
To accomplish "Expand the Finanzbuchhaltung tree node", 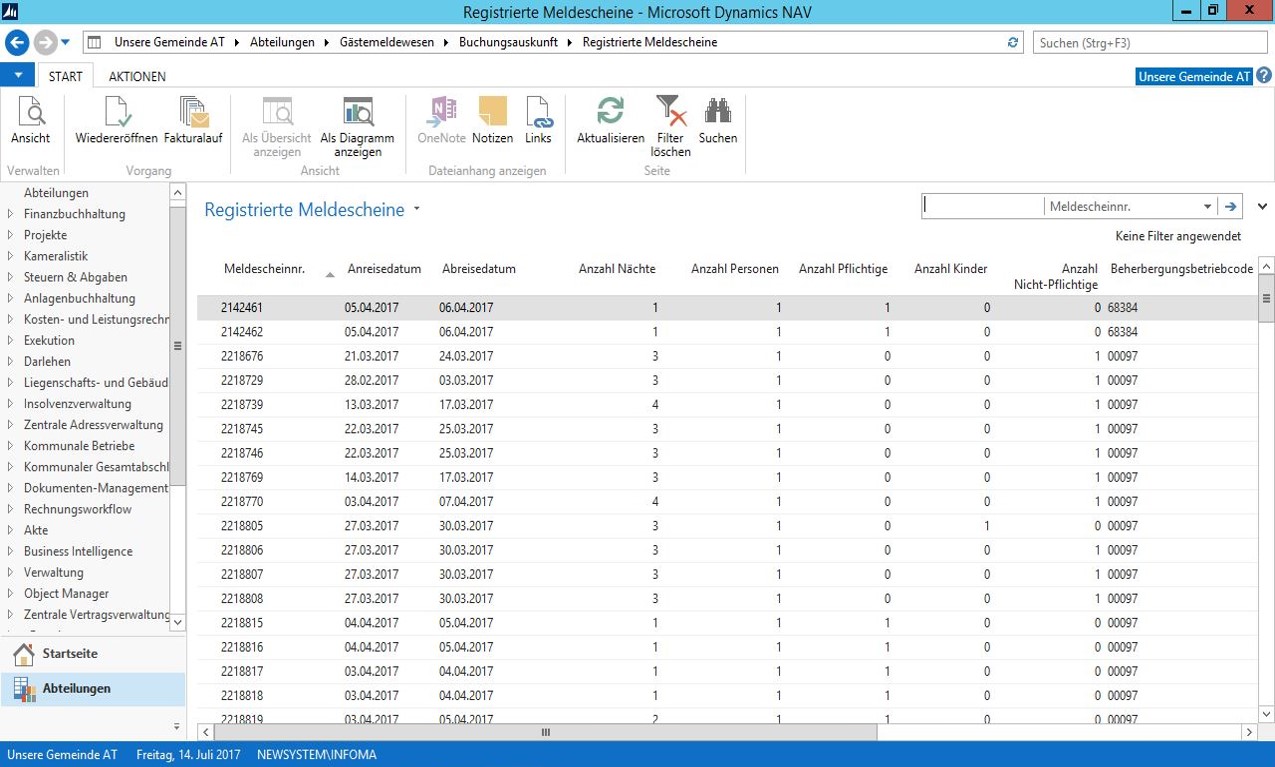I will coord(11,214).
